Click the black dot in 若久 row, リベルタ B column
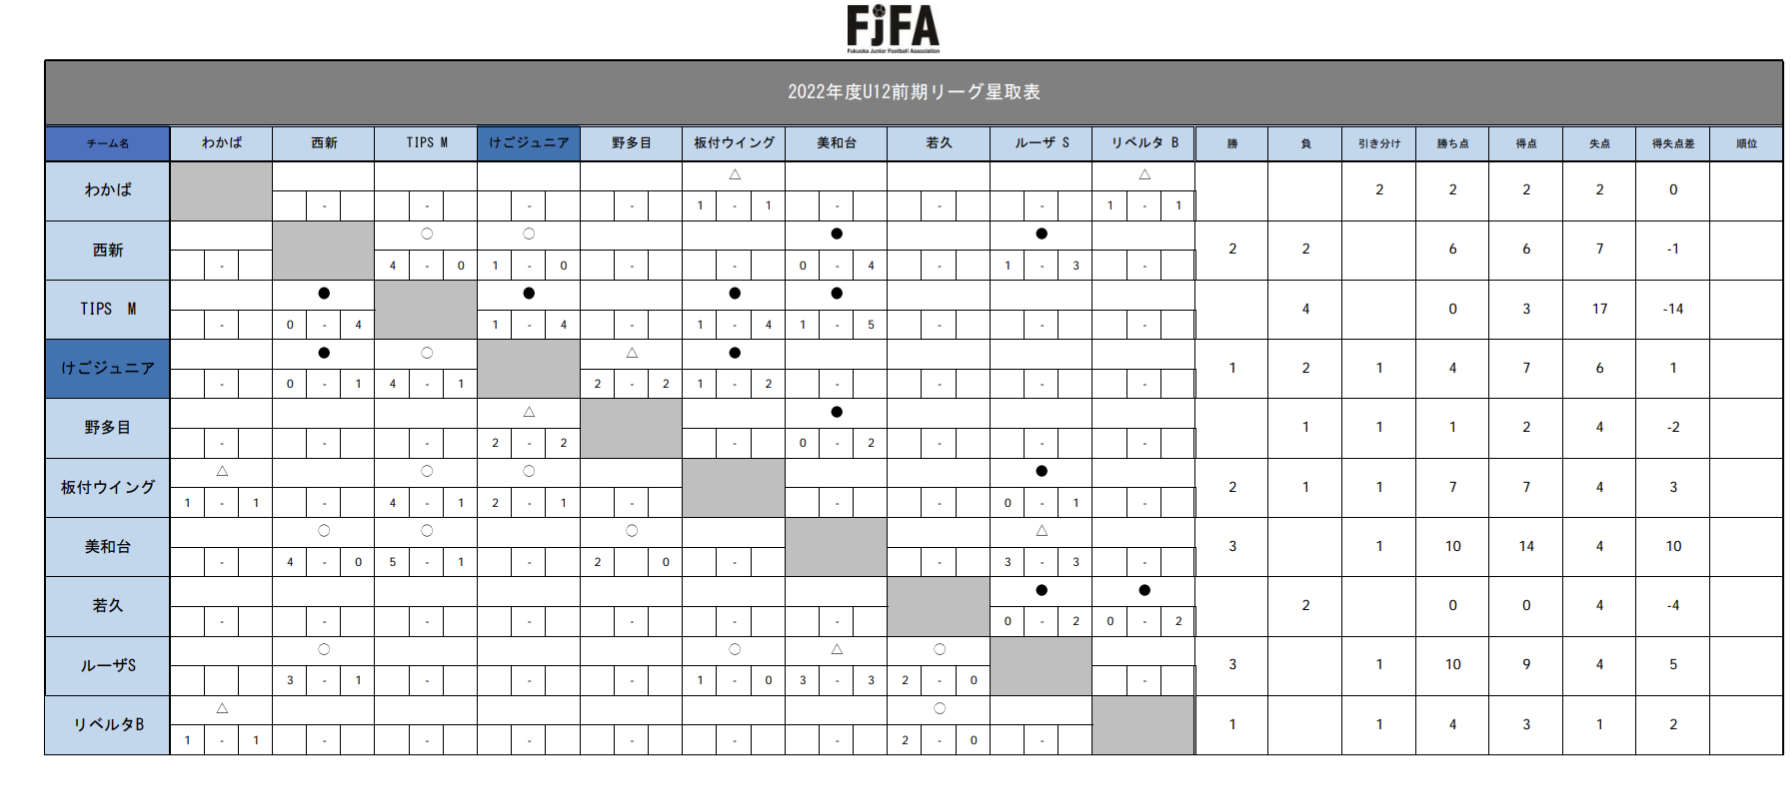 click(x=1144, y=590)
